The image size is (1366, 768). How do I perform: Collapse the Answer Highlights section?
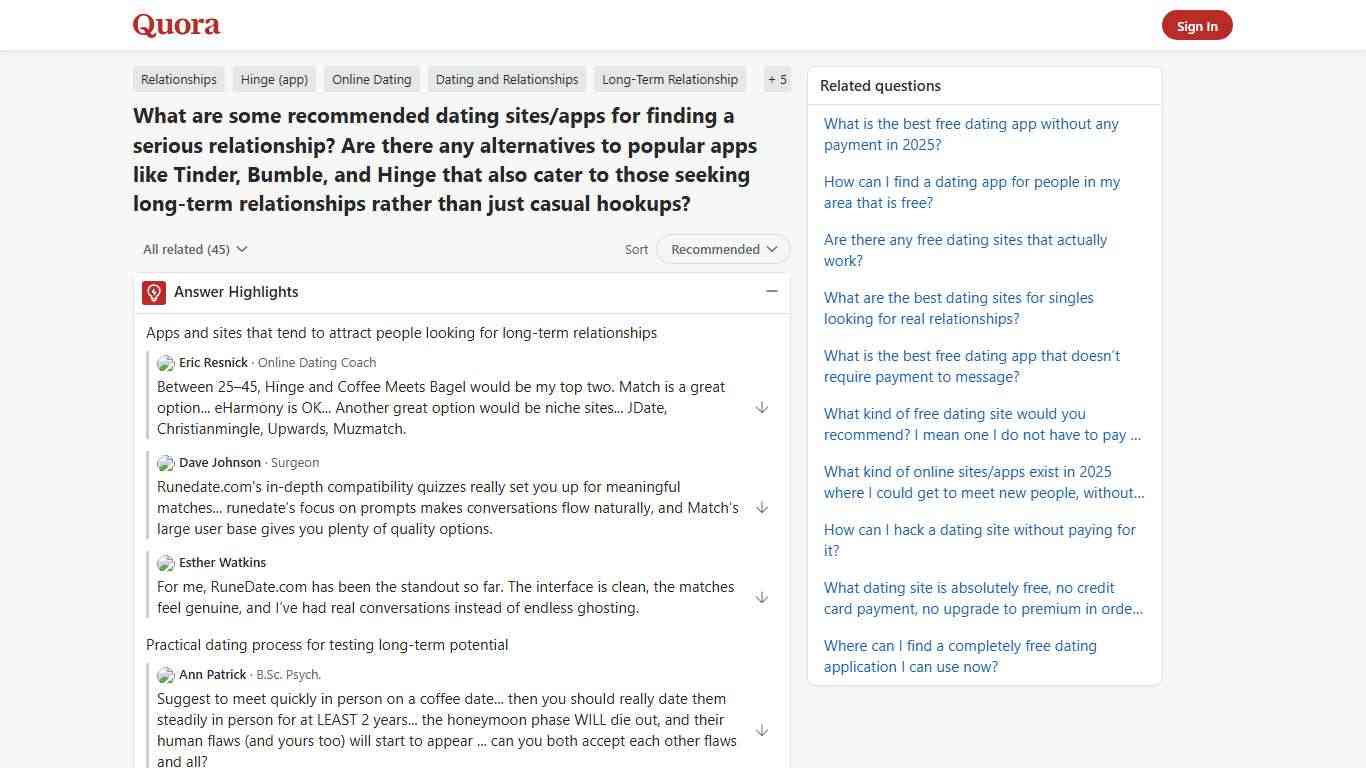coord(771,291)
